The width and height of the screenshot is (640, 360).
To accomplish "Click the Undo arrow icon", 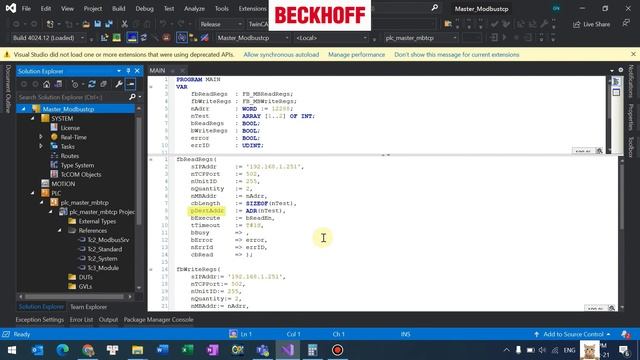I will coord(163,24).
